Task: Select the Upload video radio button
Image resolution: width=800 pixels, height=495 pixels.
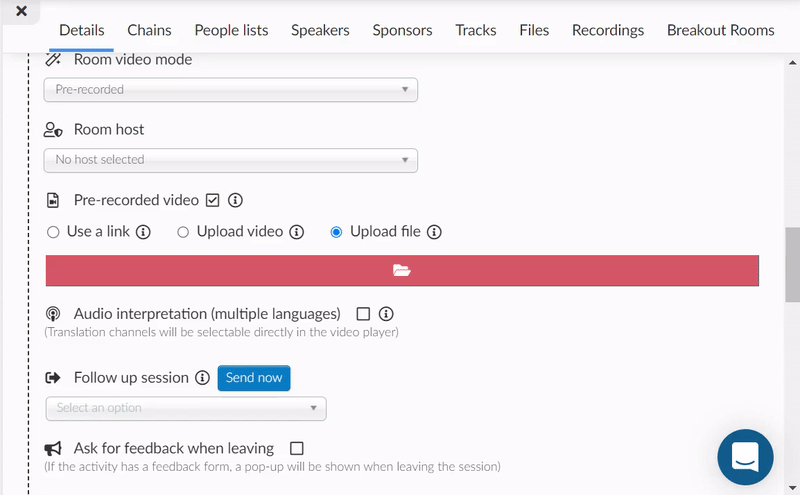Action: [183, 232]
